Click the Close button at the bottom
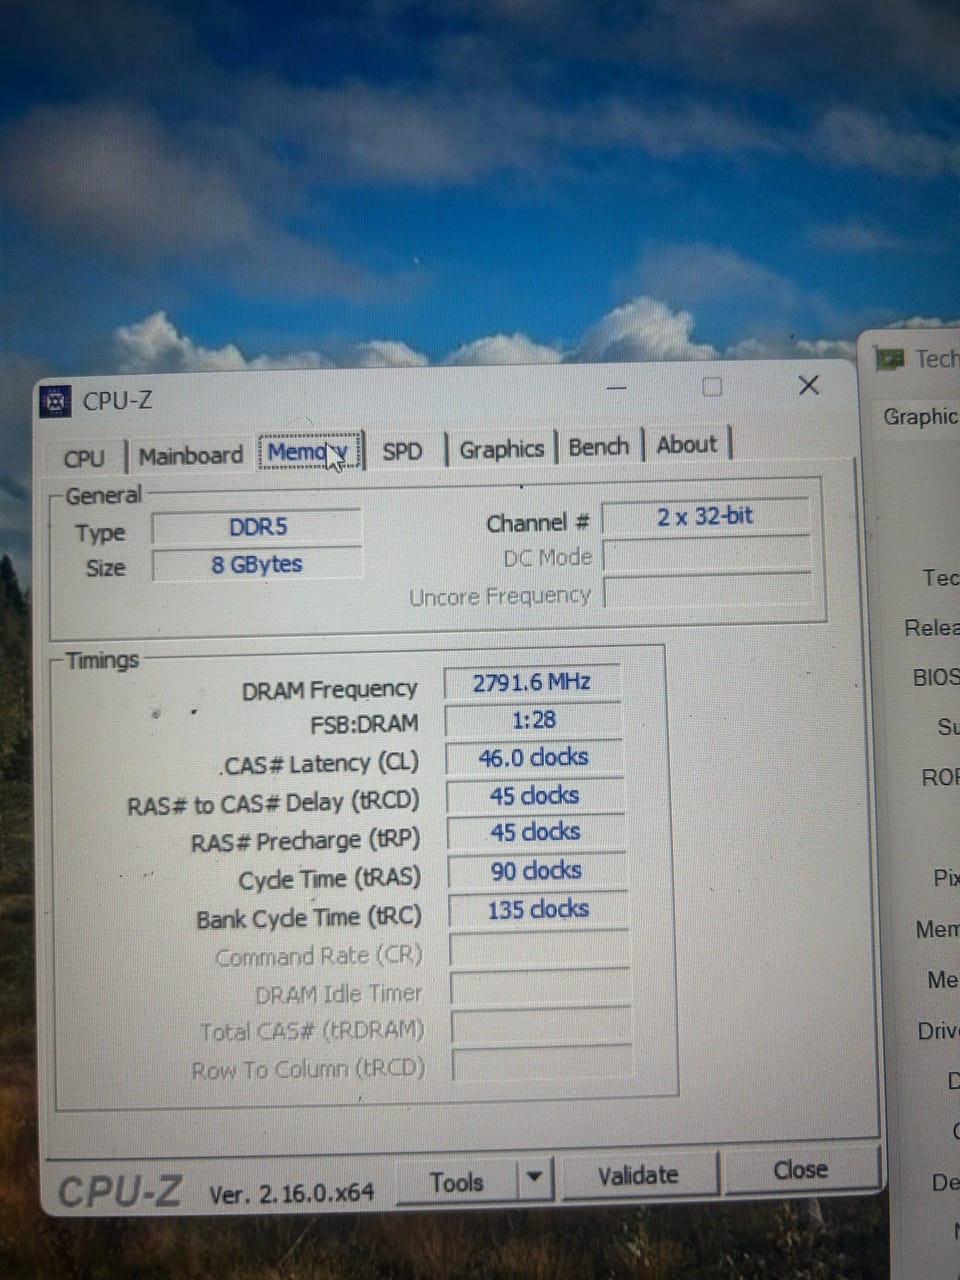960x1280 pixels. (x=800, y=1169)
